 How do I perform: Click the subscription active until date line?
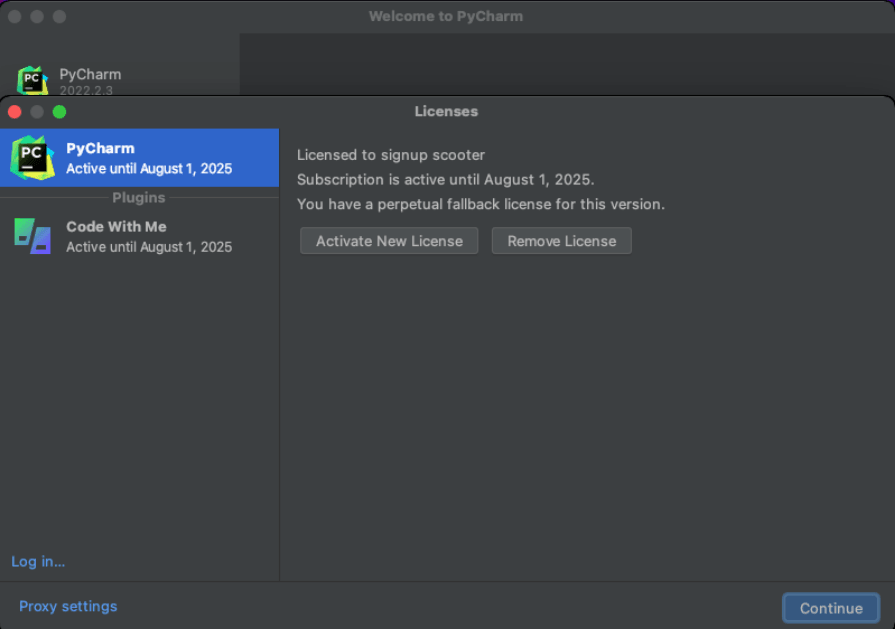(x=445, y=180)
